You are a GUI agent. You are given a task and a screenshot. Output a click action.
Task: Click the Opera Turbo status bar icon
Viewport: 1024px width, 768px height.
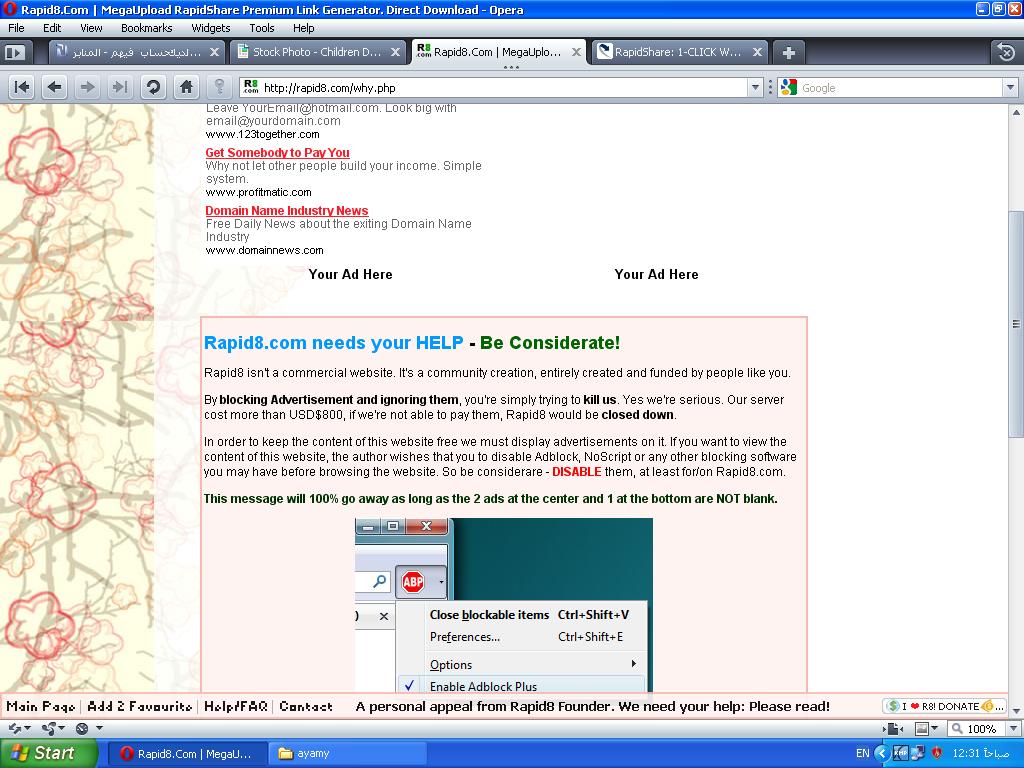pos(82,728)
